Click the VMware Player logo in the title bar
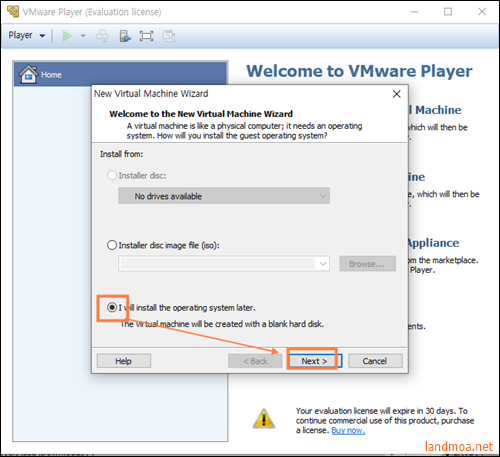The width and height of the screenshot is (500, 457). (13, 12)
